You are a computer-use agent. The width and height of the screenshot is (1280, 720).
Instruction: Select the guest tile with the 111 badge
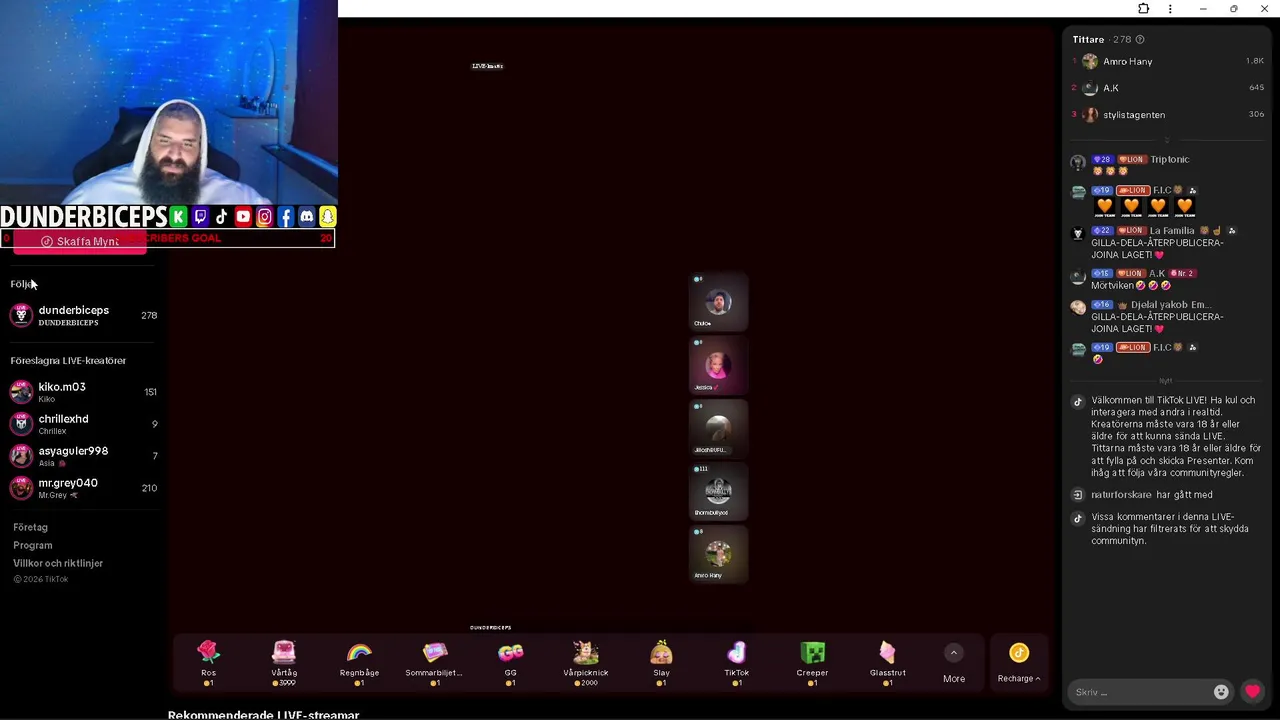coord(718,490)
